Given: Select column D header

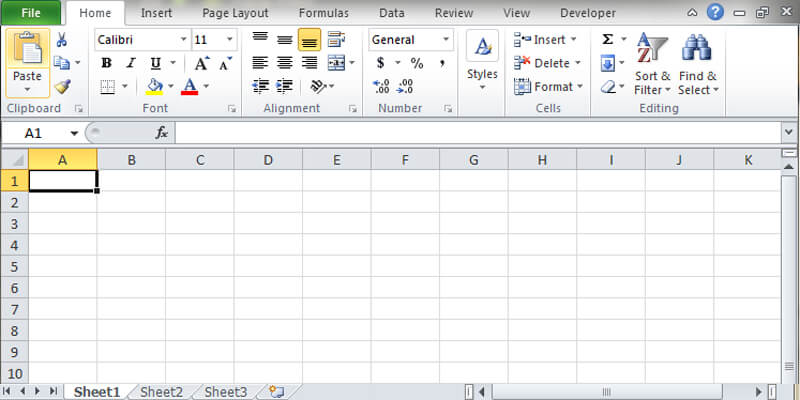Looking at the screenshot, I should coord(268,160).
